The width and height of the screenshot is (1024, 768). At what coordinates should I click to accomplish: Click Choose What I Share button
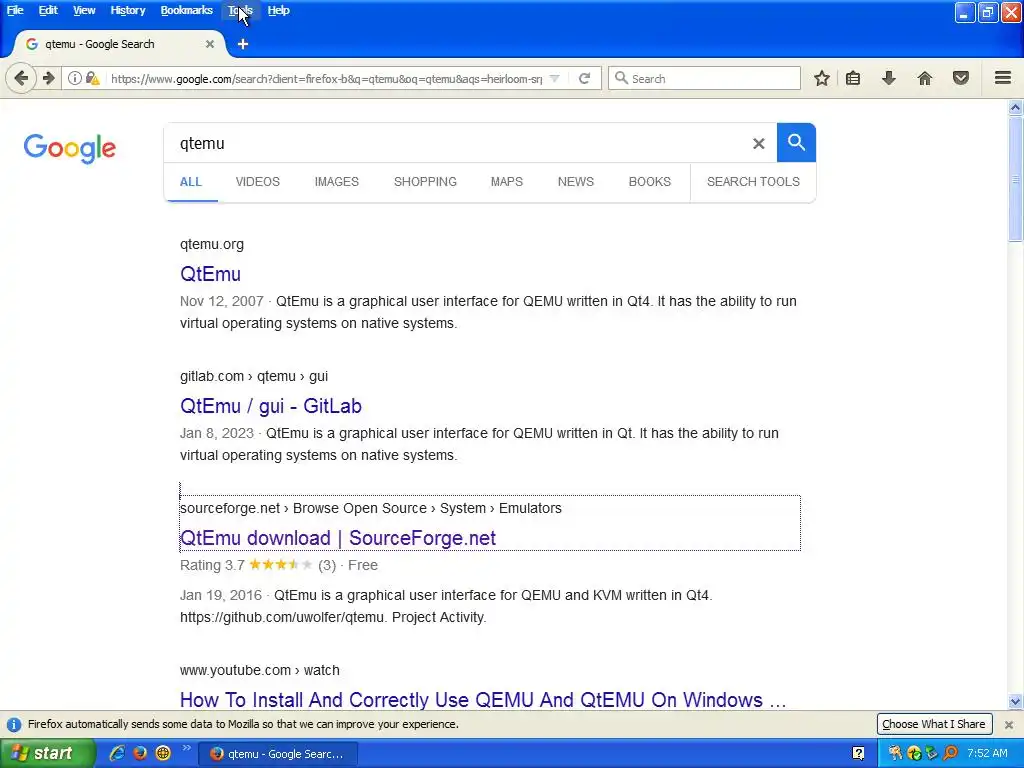933,724
